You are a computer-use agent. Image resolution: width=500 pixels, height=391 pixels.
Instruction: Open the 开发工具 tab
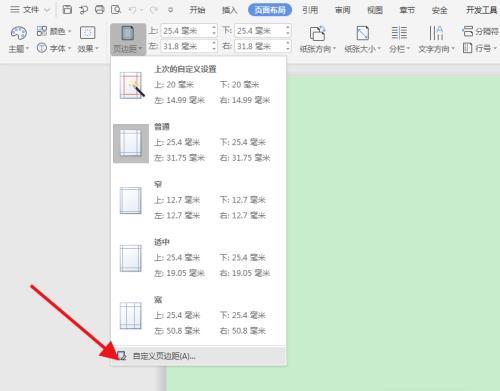[481, 10]
